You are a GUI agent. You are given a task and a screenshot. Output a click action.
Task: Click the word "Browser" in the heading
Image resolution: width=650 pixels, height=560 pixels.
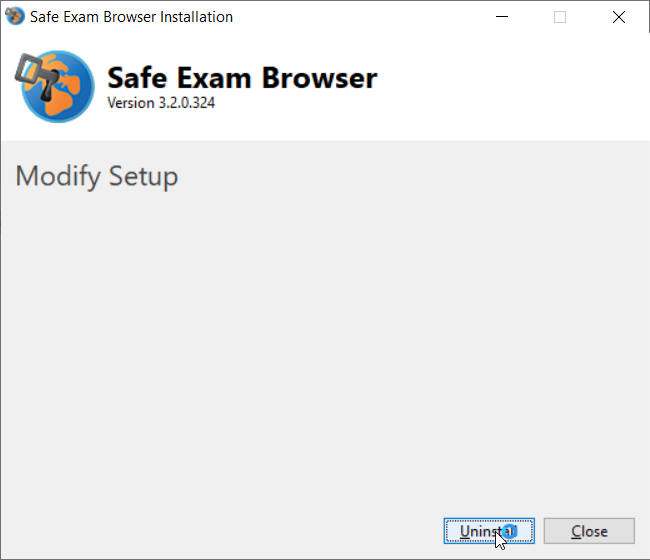tap(320, 78)
